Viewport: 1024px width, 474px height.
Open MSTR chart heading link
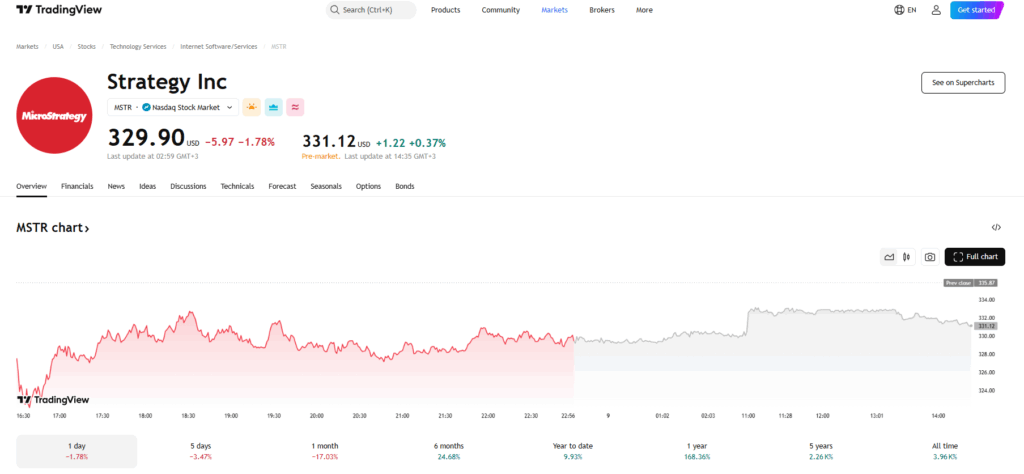(x=53, y=228)
